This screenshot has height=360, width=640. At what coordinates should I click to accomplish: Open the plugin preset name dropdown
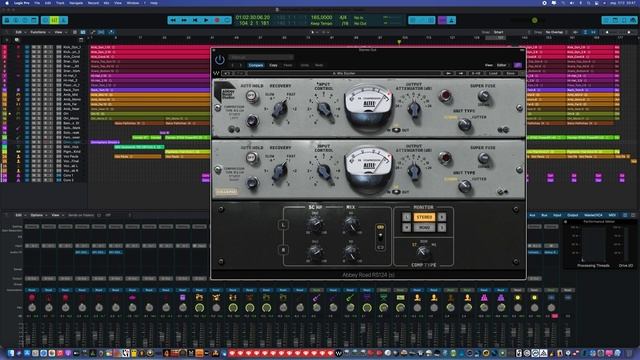pos(261,57)
